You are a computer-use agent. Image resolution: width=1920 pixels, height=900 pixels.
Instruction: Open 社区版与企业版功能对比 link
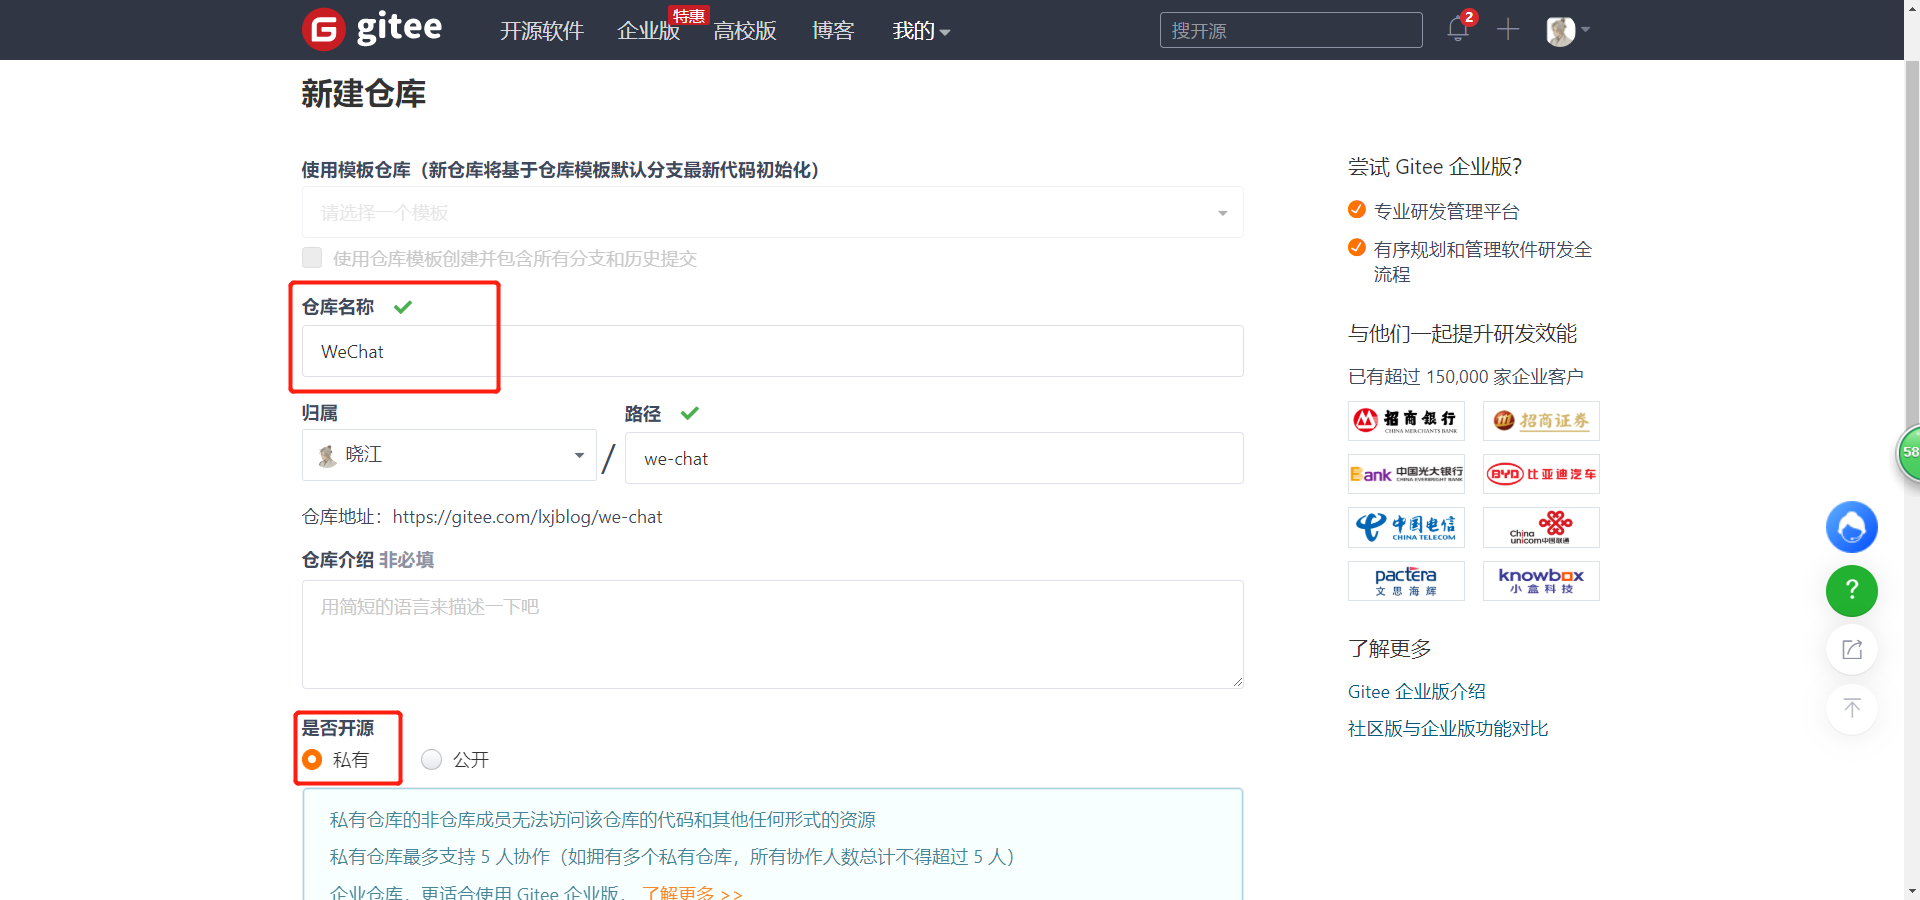pos(1448,729)
